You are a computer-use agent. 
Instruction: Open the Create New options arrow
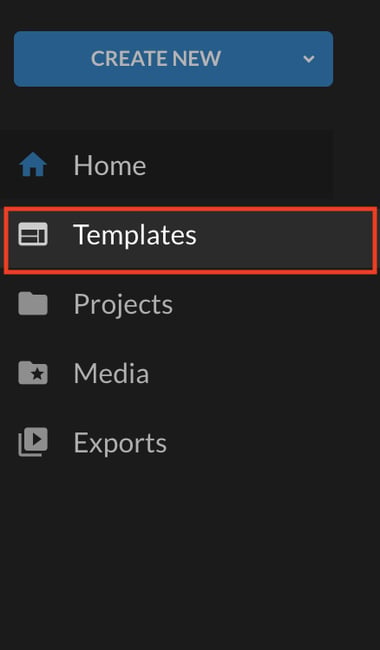[x=309, y=59]
